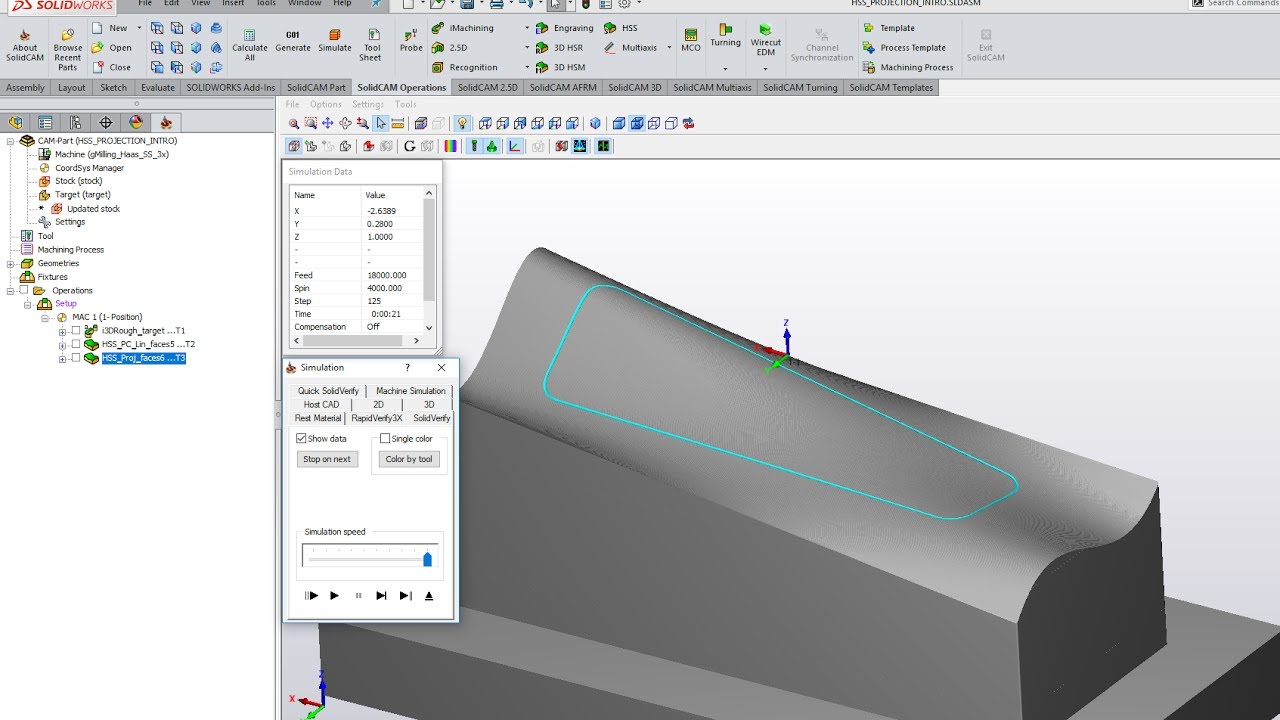Collapse the Setup node
The width and height of the screenshot is (1280, 720).
[x=28, y=303]
